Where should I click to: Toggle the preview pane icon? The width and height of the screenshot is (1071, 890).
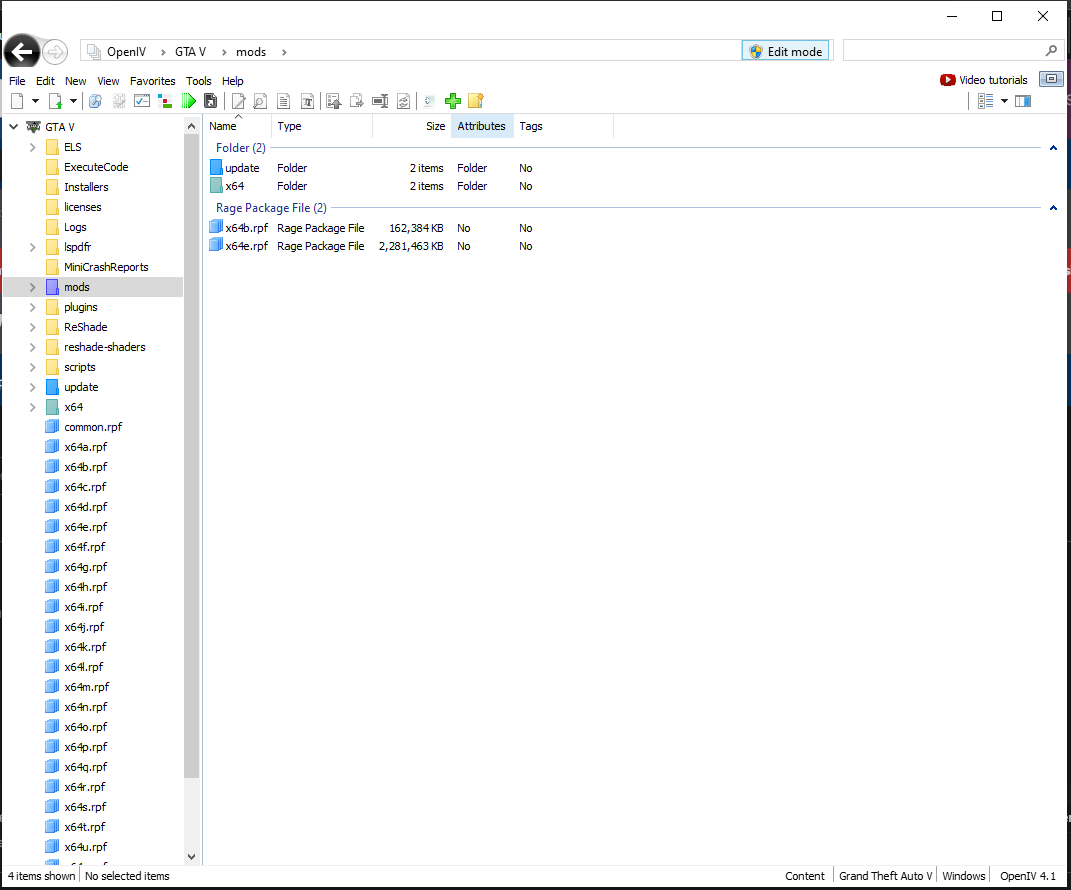[1022, 101]
